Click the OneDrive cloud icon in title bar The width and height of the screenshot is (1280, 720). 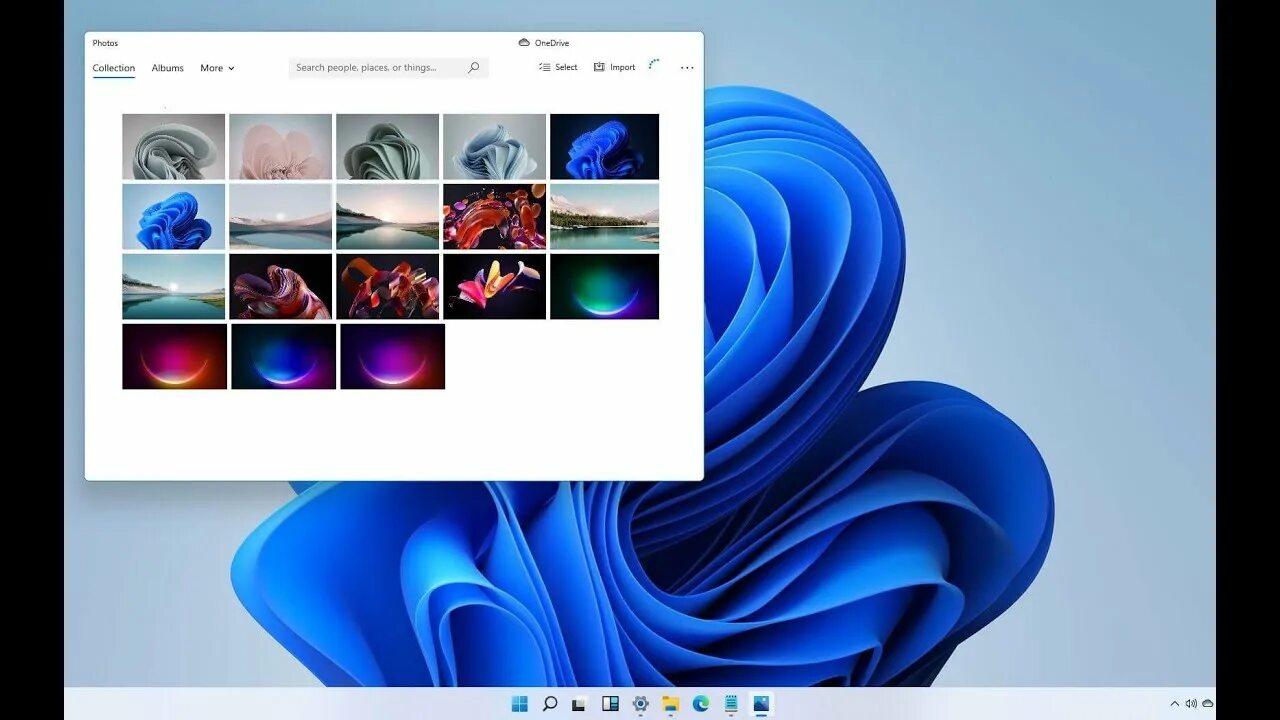coord(524,43)
